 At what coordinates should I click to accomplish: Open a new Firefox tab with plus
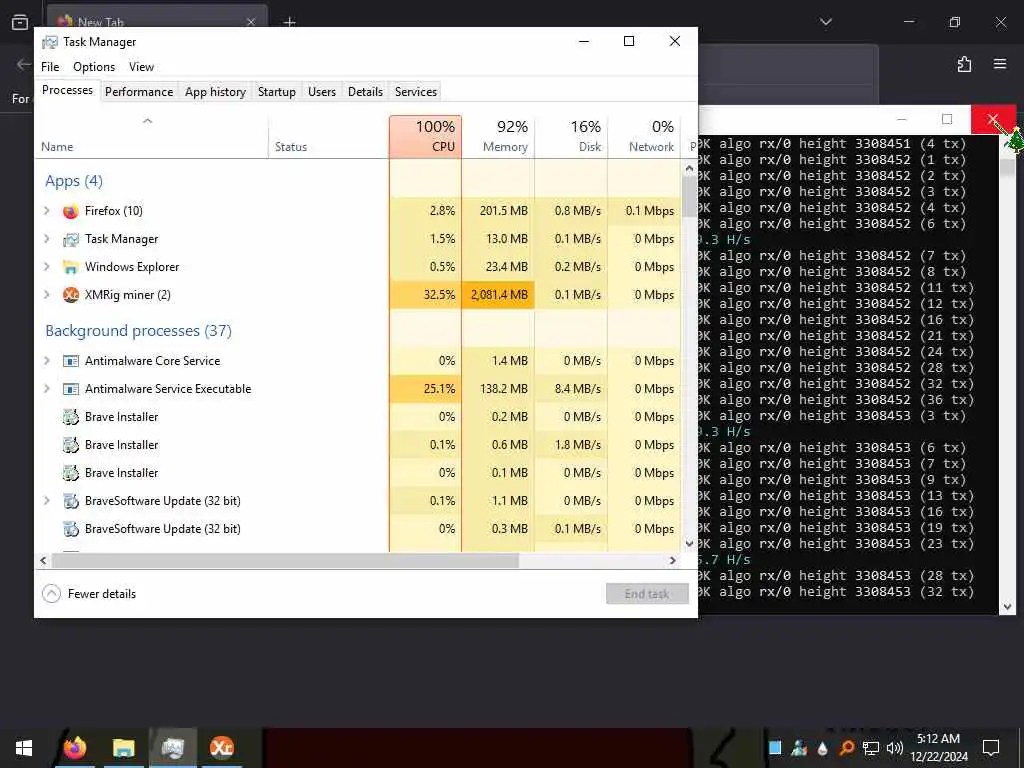pos(290,22)
